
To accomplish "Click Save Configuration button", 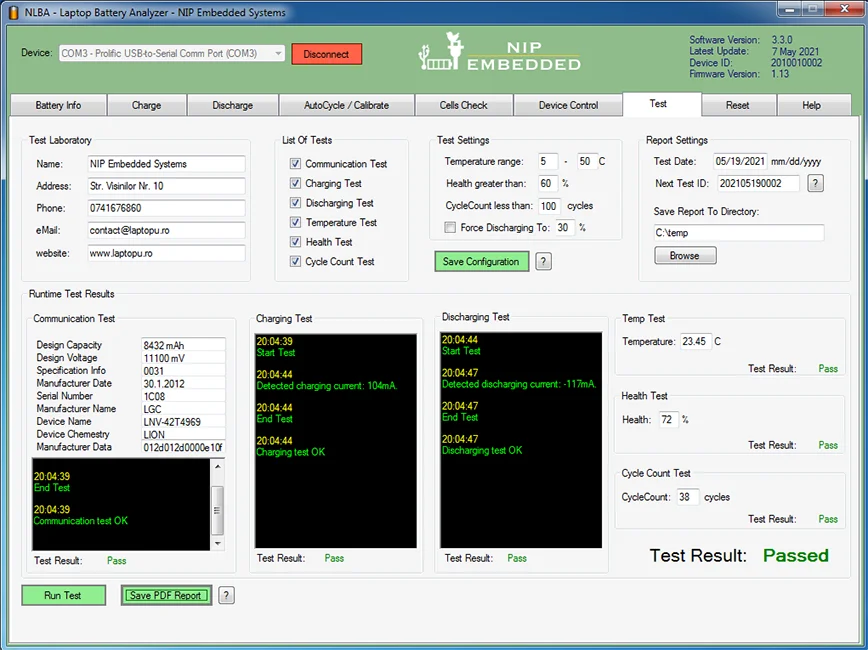I will point(481,262).
